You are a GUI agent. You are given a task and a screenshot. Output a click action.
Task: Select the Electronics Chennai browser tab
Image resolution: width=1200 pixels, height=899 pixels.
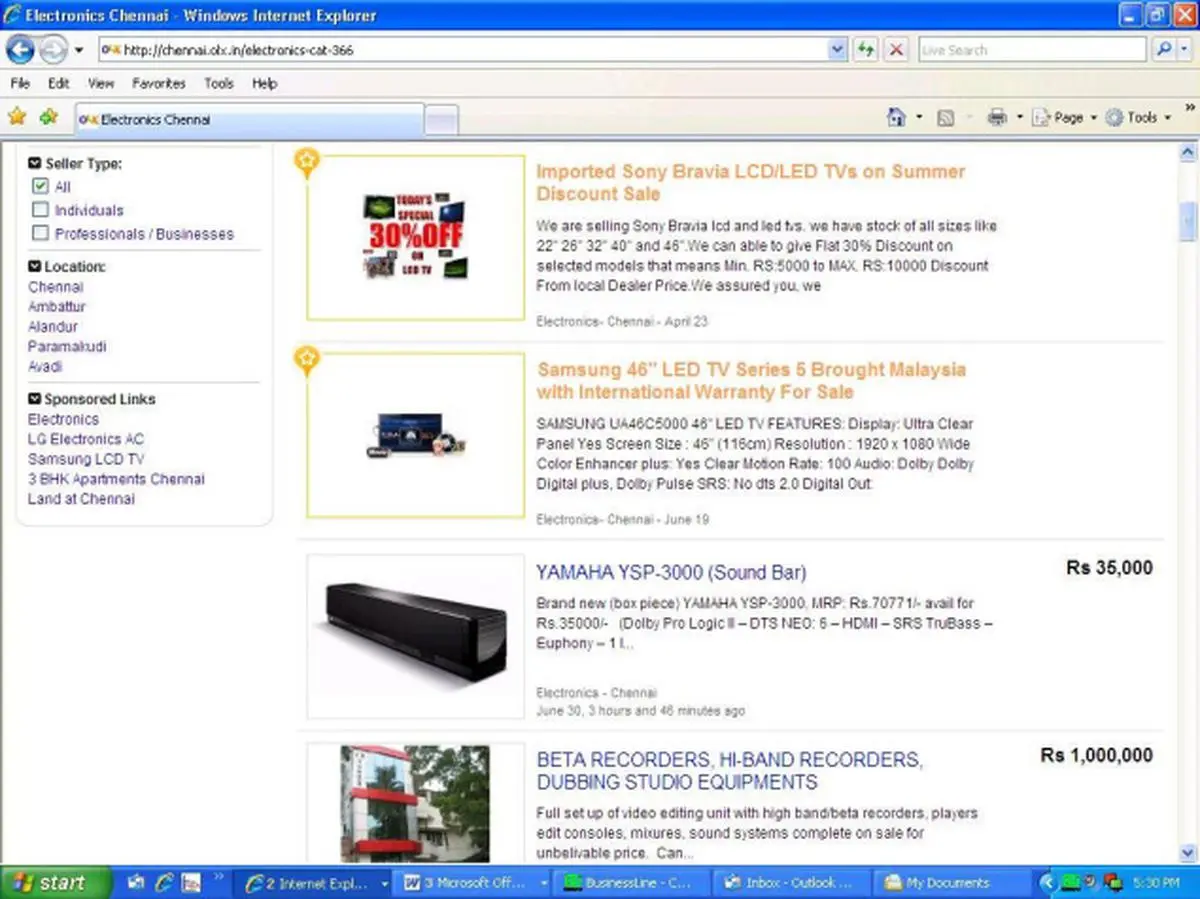(248, 119)
